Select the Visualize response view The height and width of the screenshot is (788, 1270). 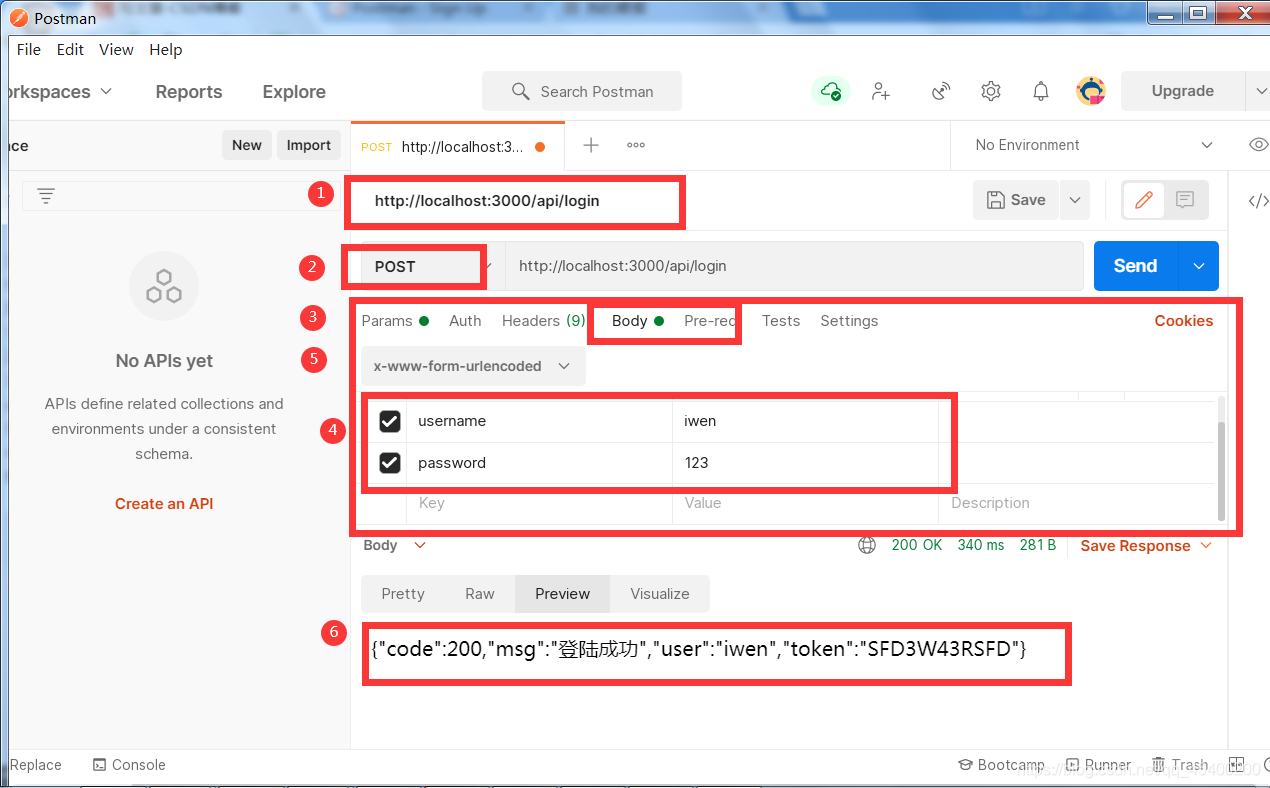click(x=660, y=594)
